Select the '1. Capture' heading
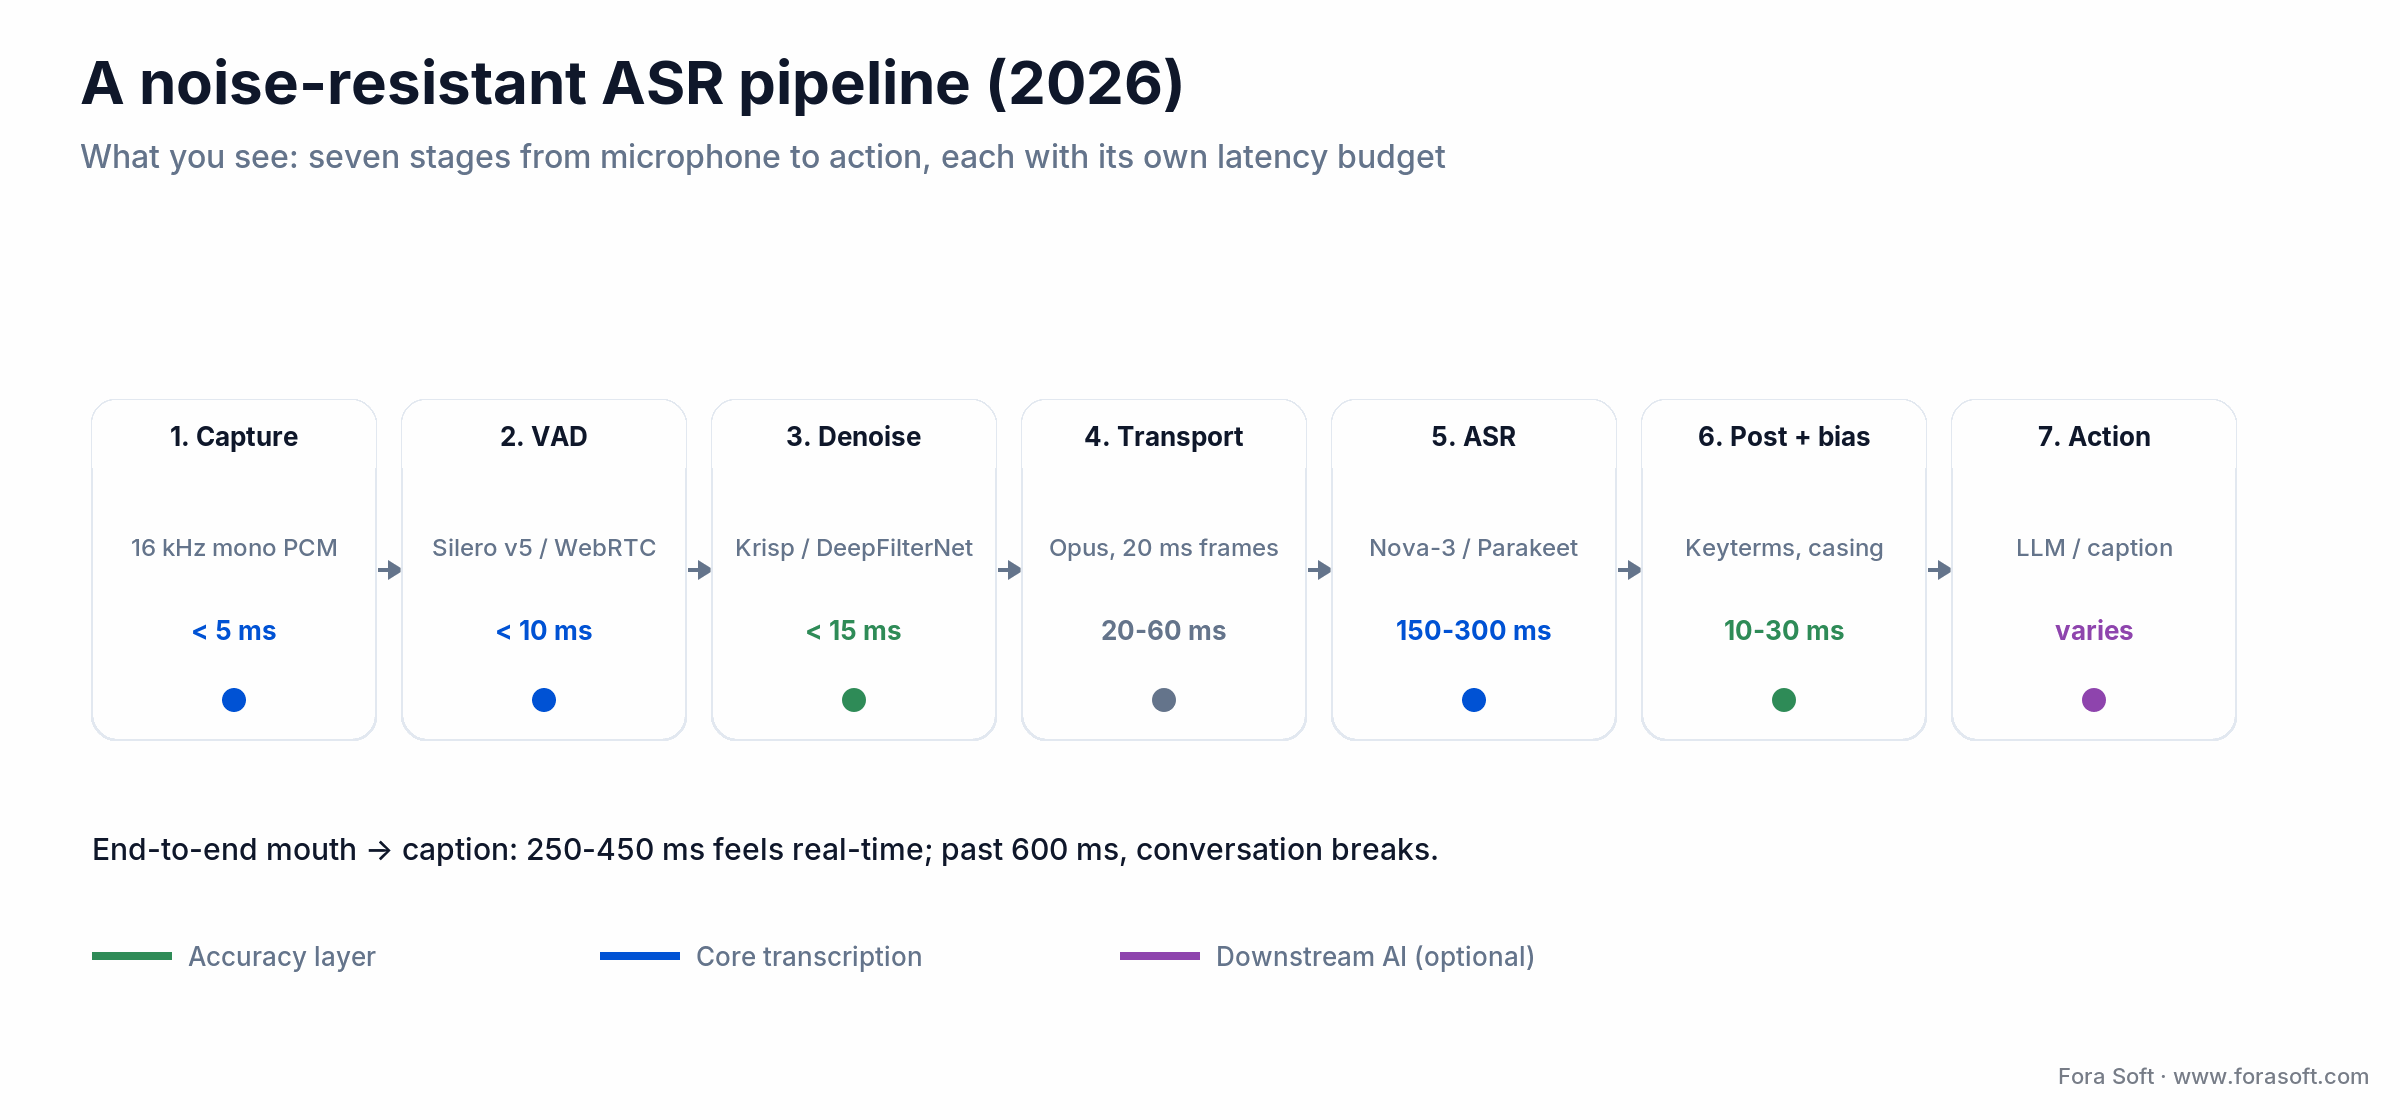 pyautogui.click(x=234, y=437)
